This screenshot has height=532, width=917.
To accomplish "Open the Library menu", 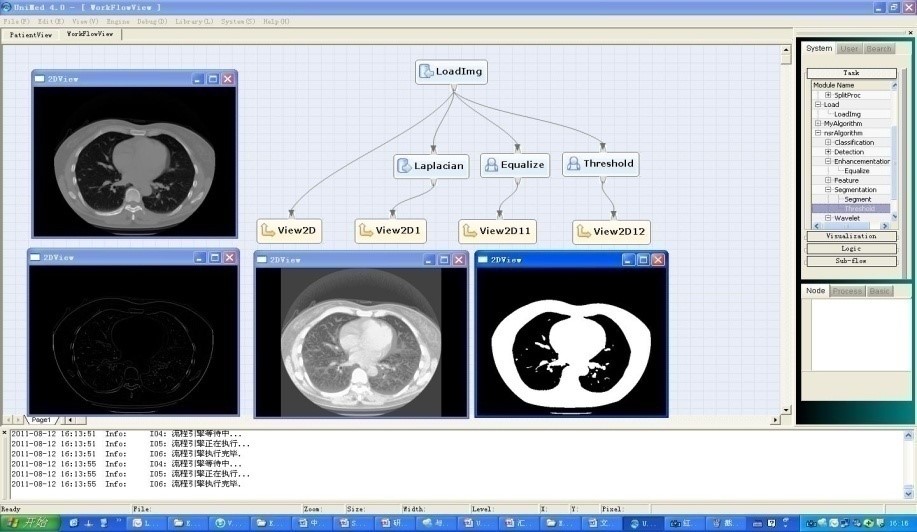I will 194,21.
